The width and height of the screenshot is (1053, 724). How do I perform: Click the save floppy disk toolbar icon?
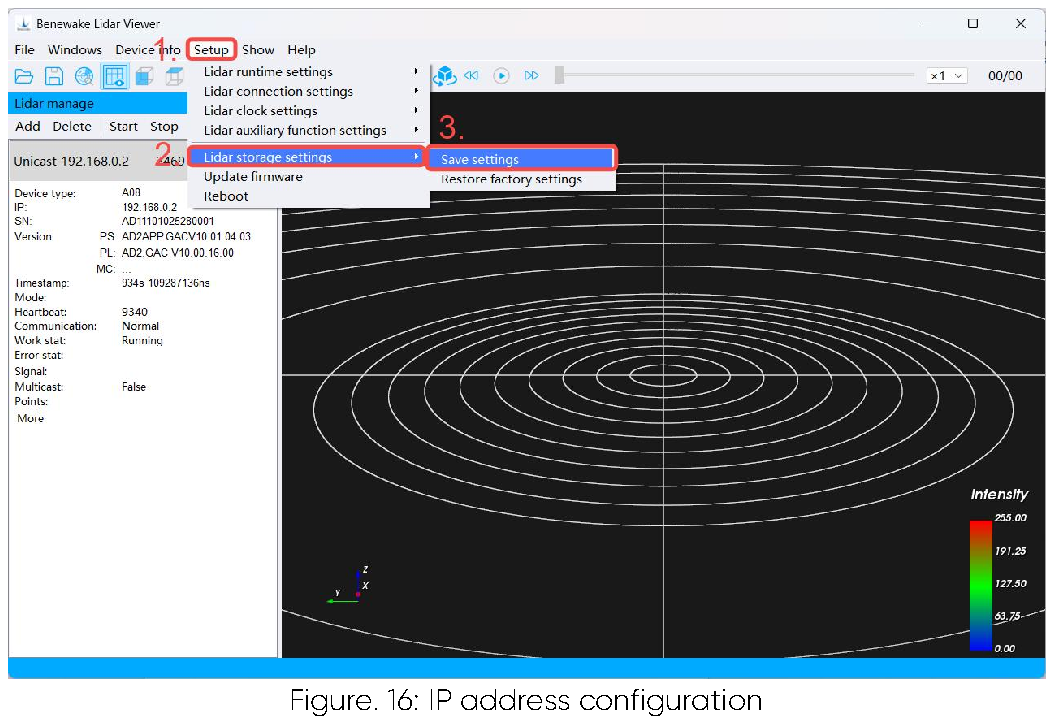(54, 77)
